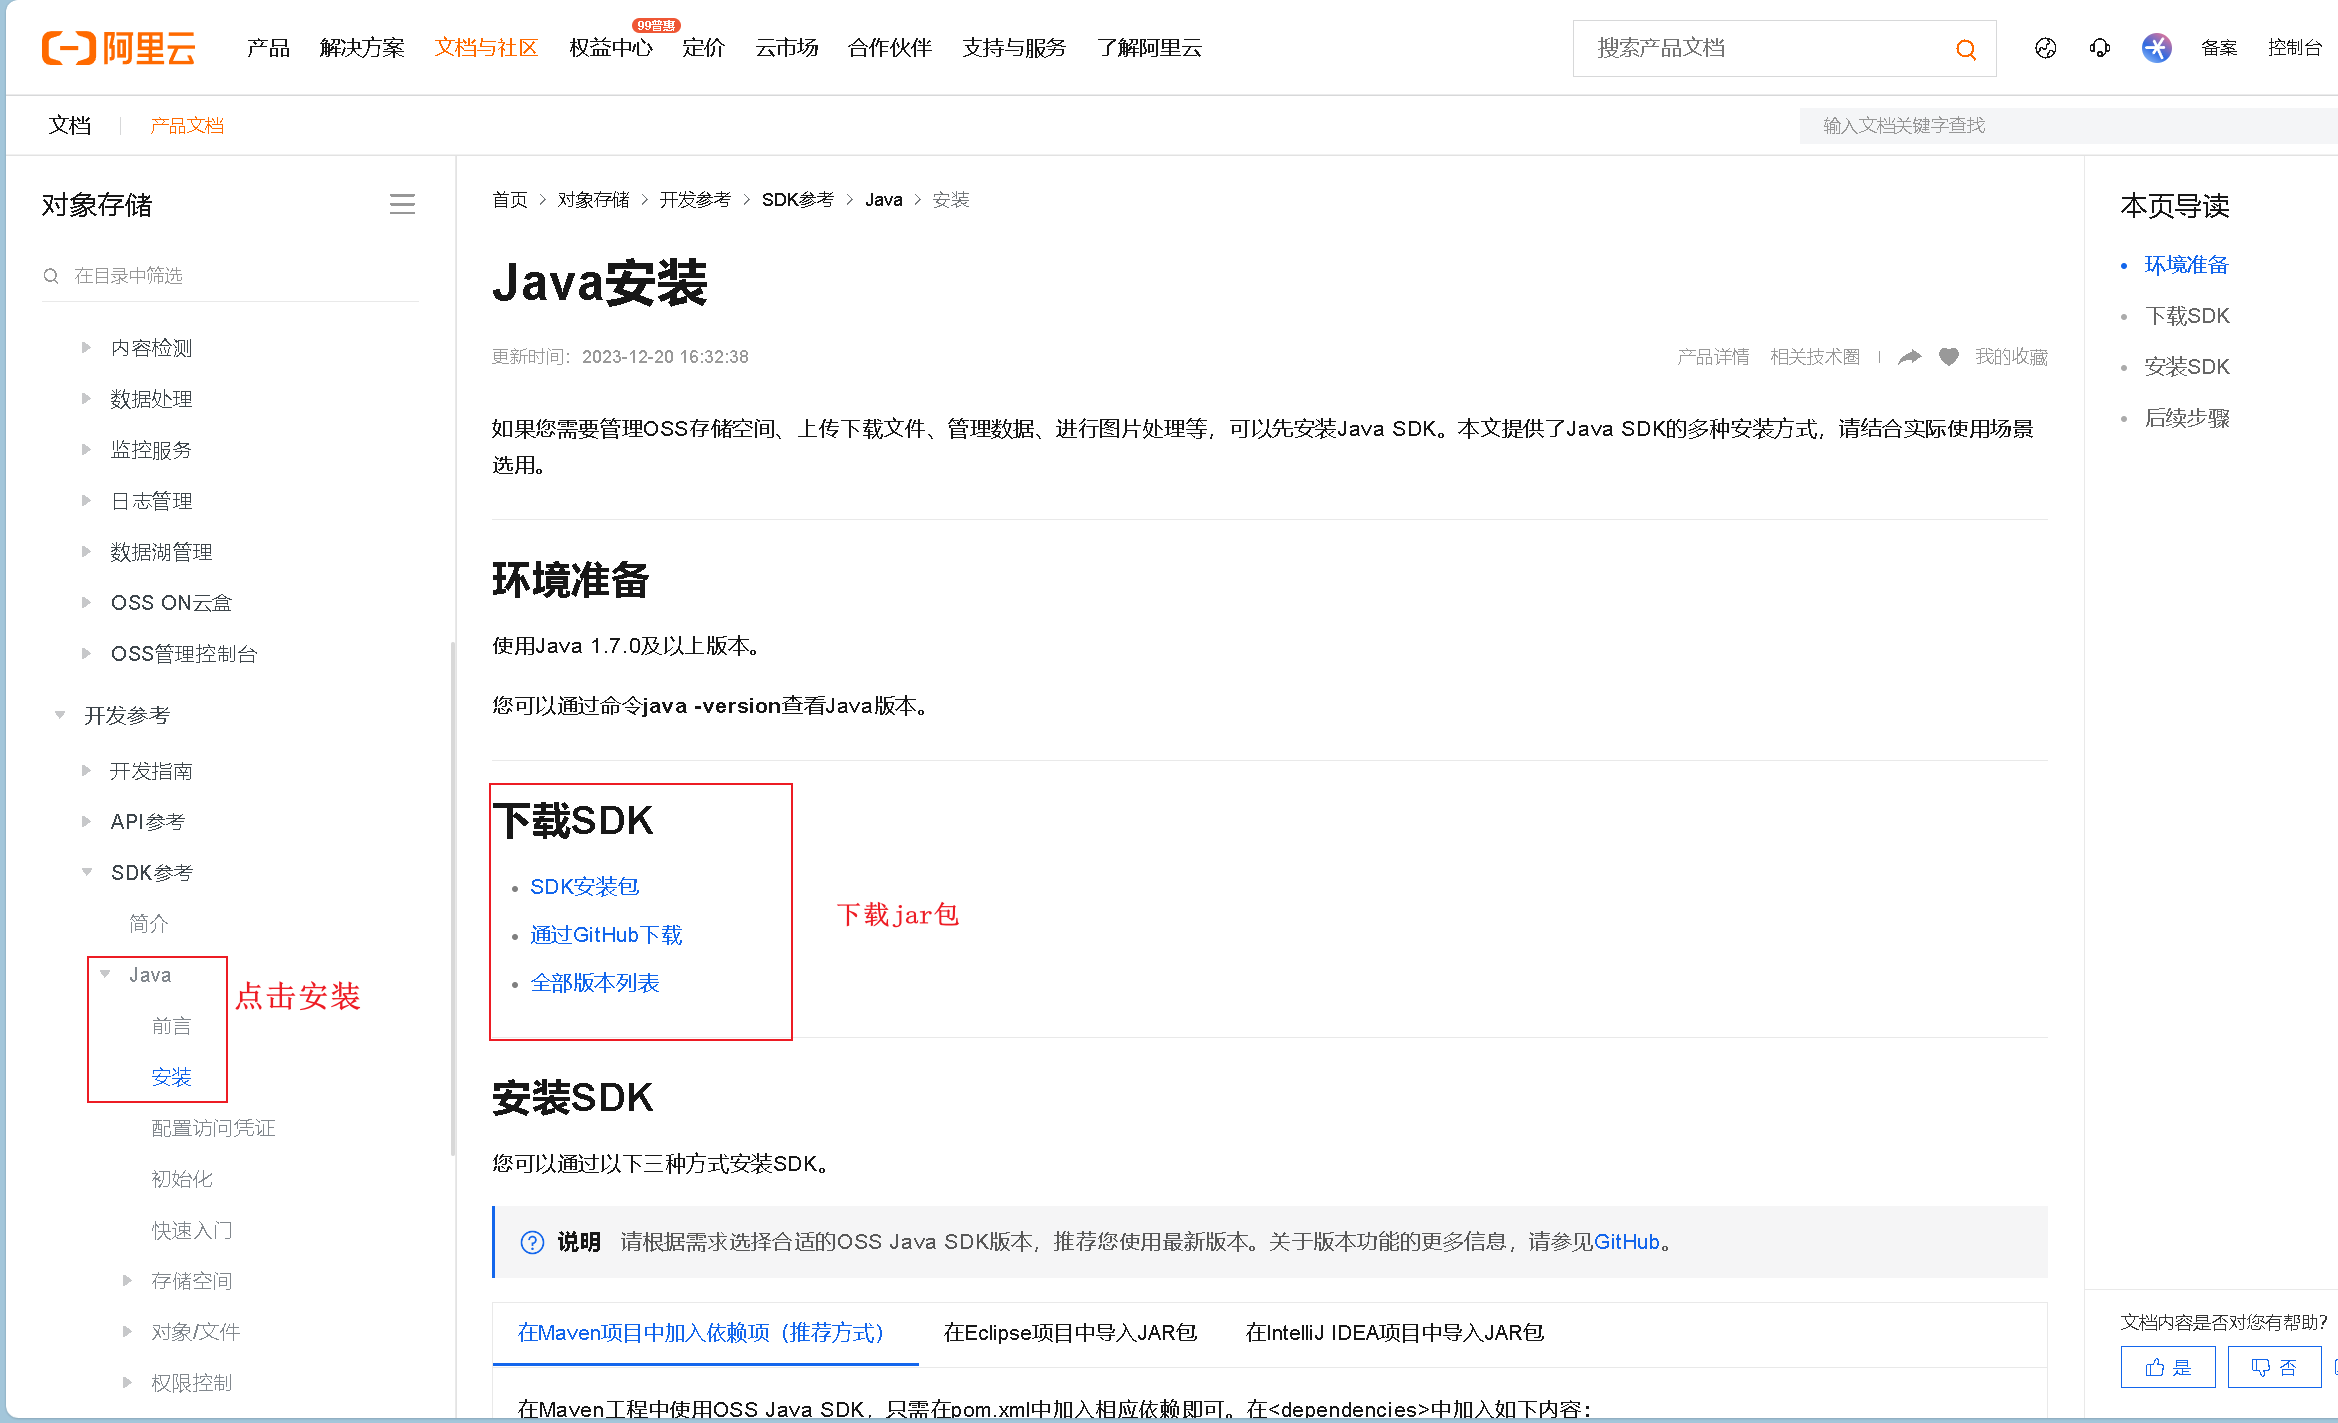This screenshot has width=2338, height=1423.
Task: Open the round user avatar icon
Action: 2156,48
